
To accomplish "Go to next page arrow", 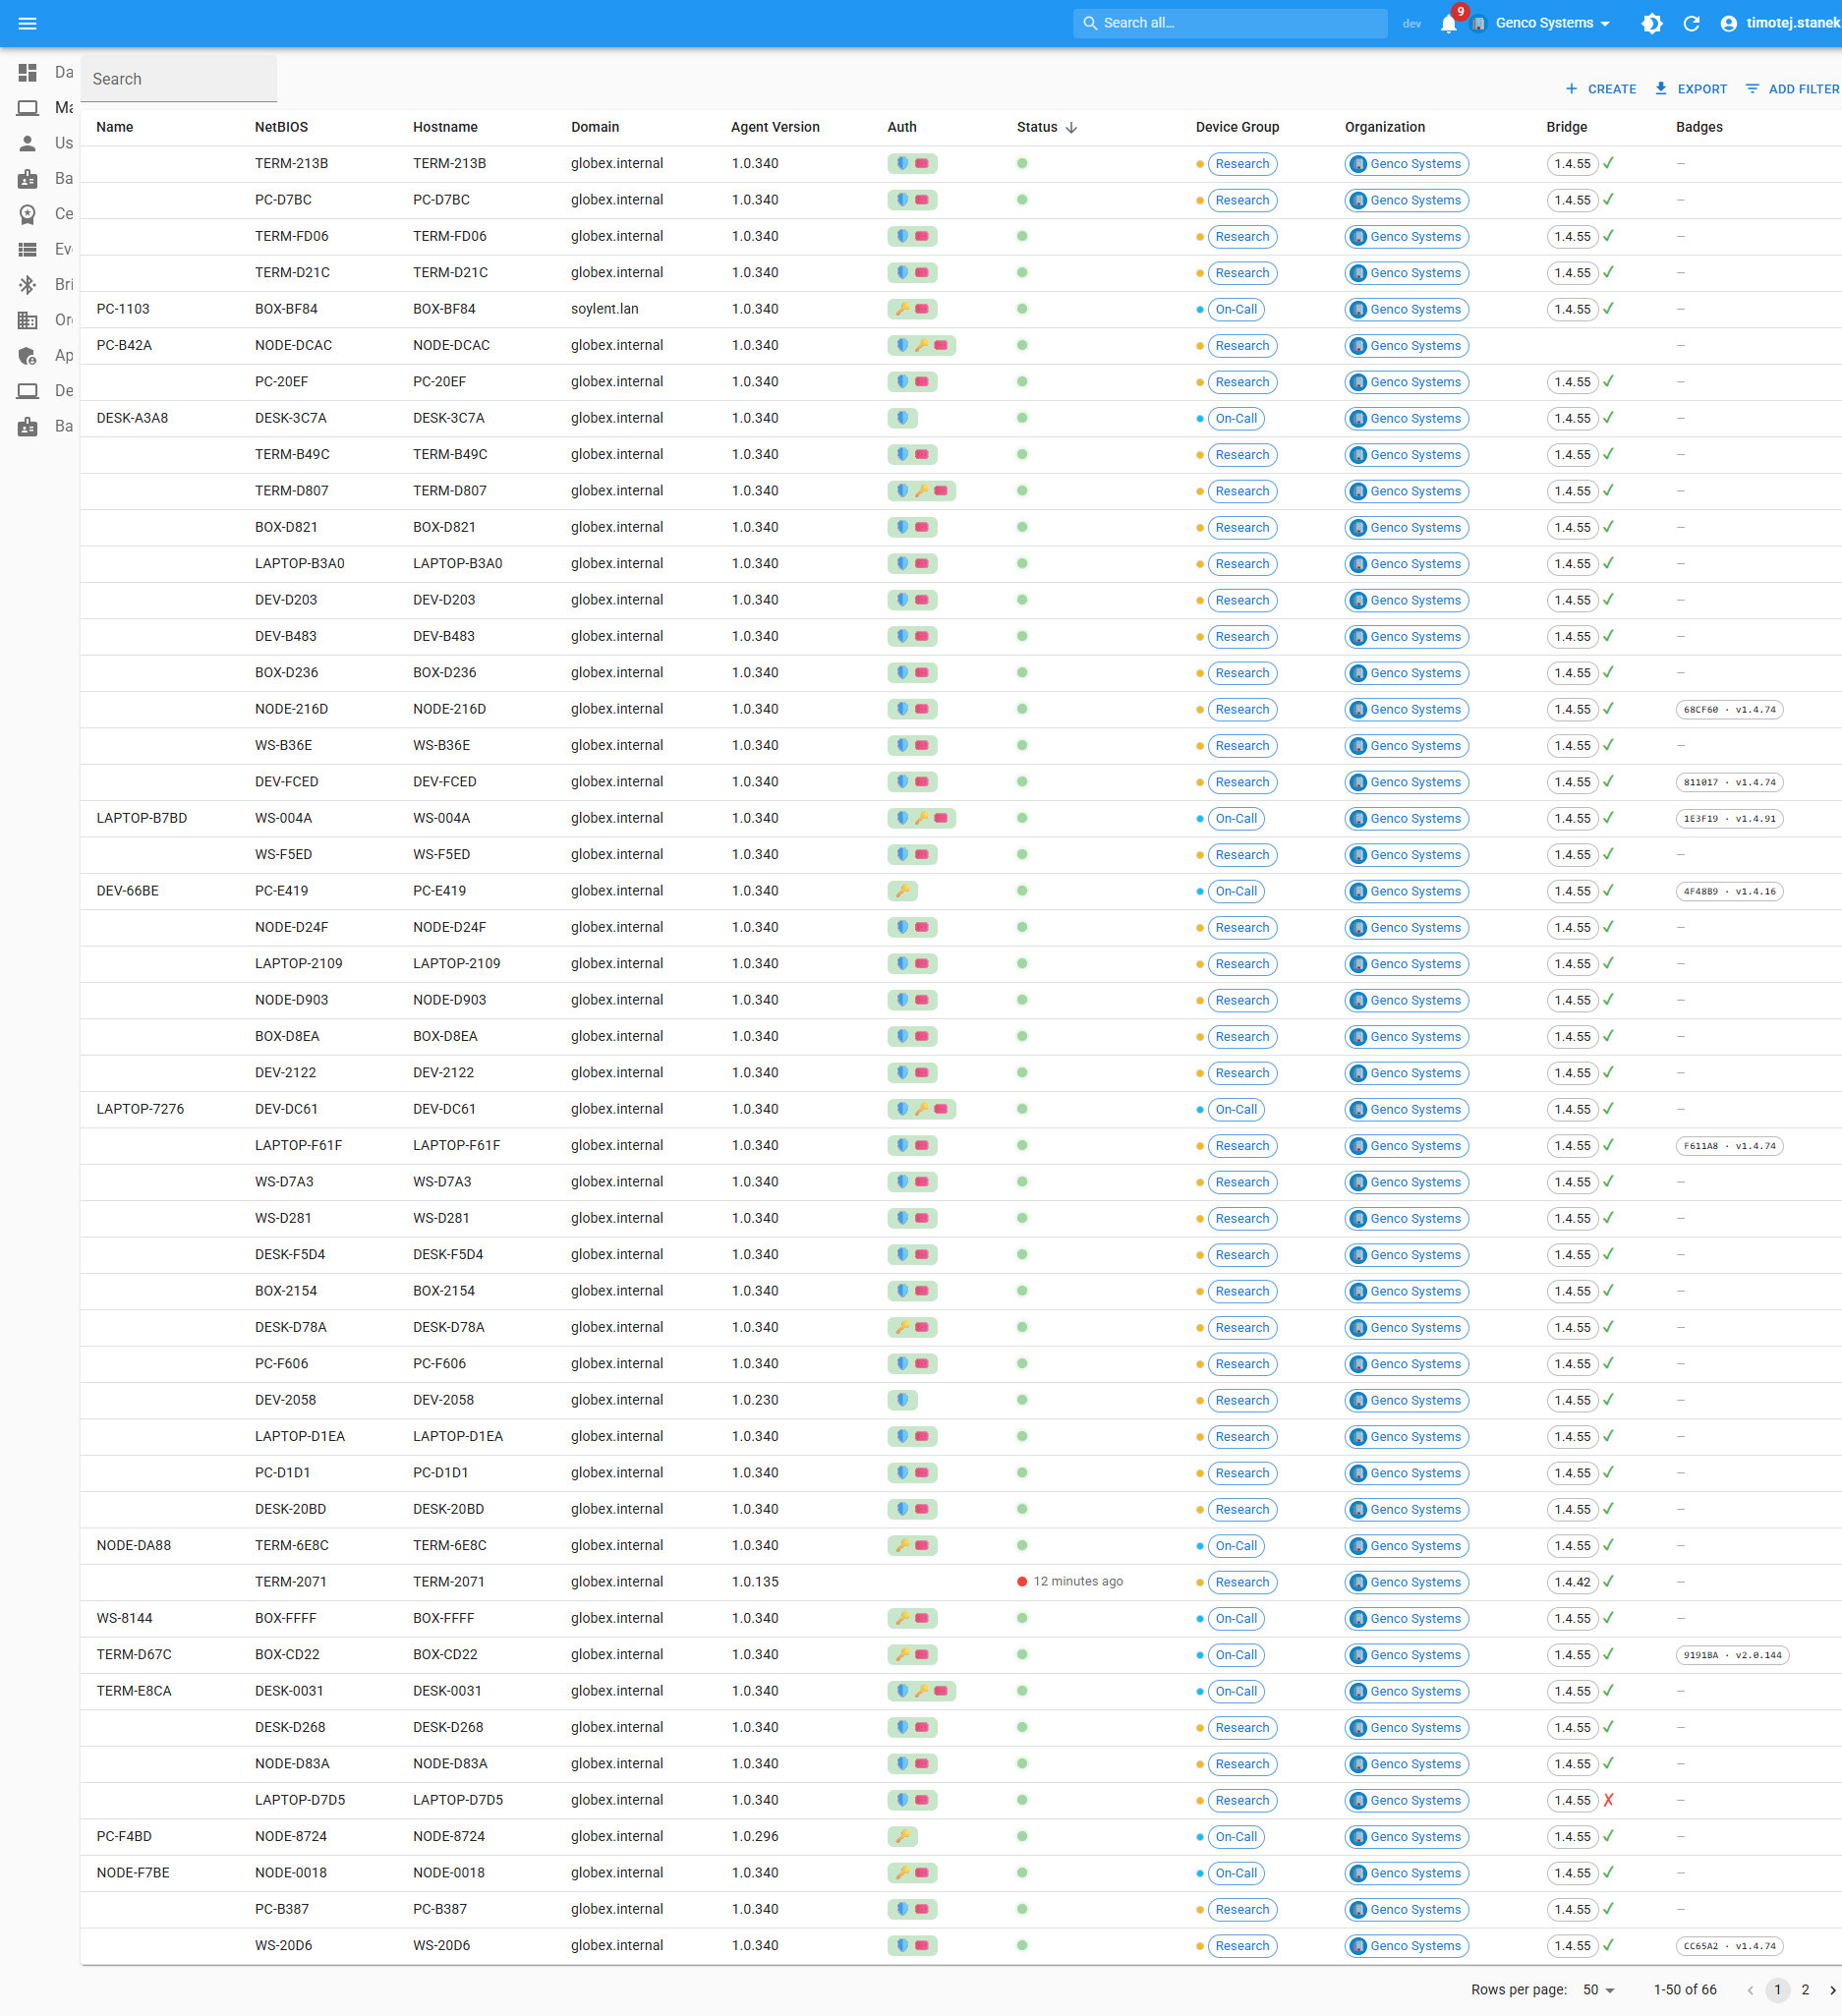I will tap(1832, 1990).
